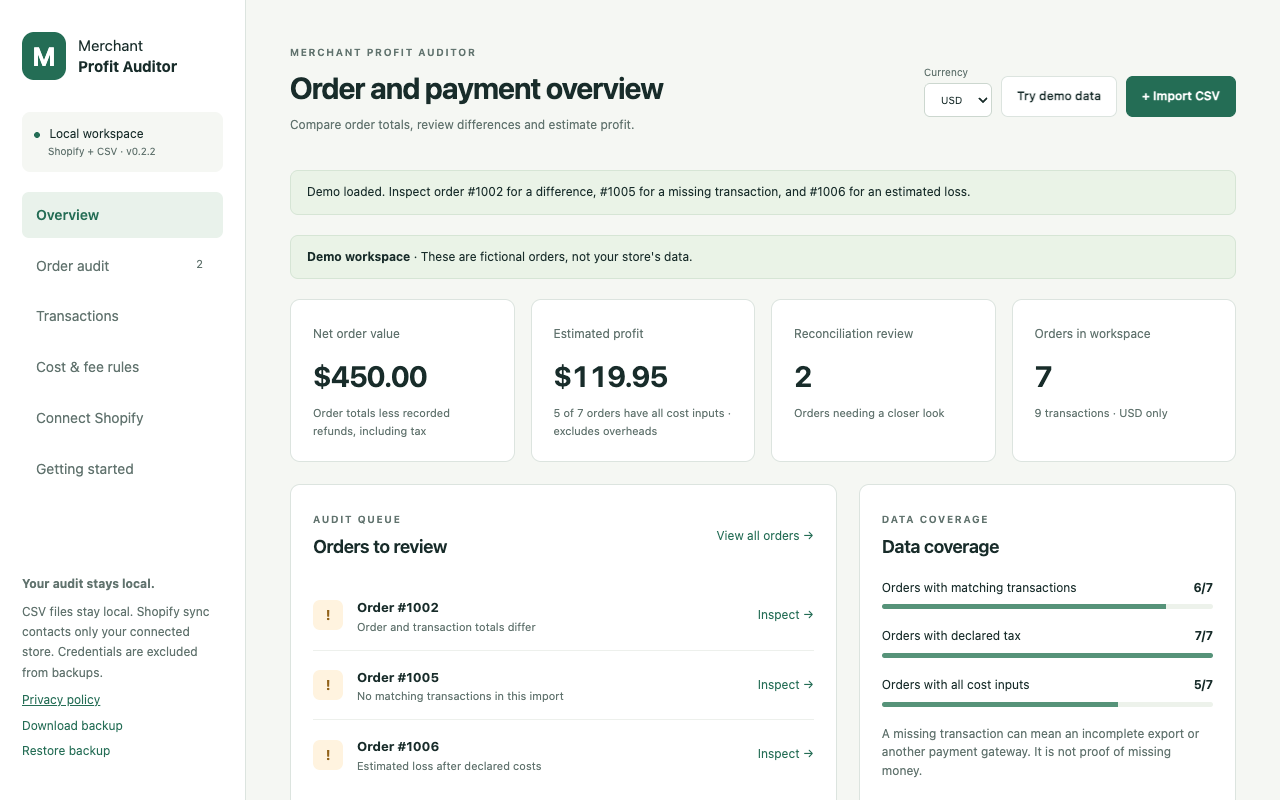Inspect Order #1005
Screen dimensions: 1280x800
point(785,685)
